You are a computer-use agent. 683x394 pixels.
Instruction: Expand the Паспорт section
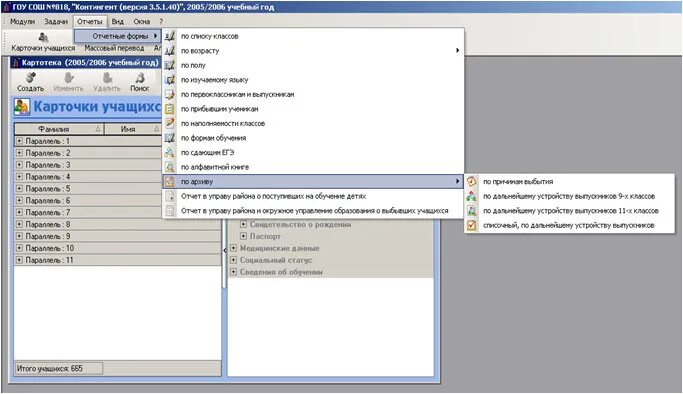coord(243,236)
